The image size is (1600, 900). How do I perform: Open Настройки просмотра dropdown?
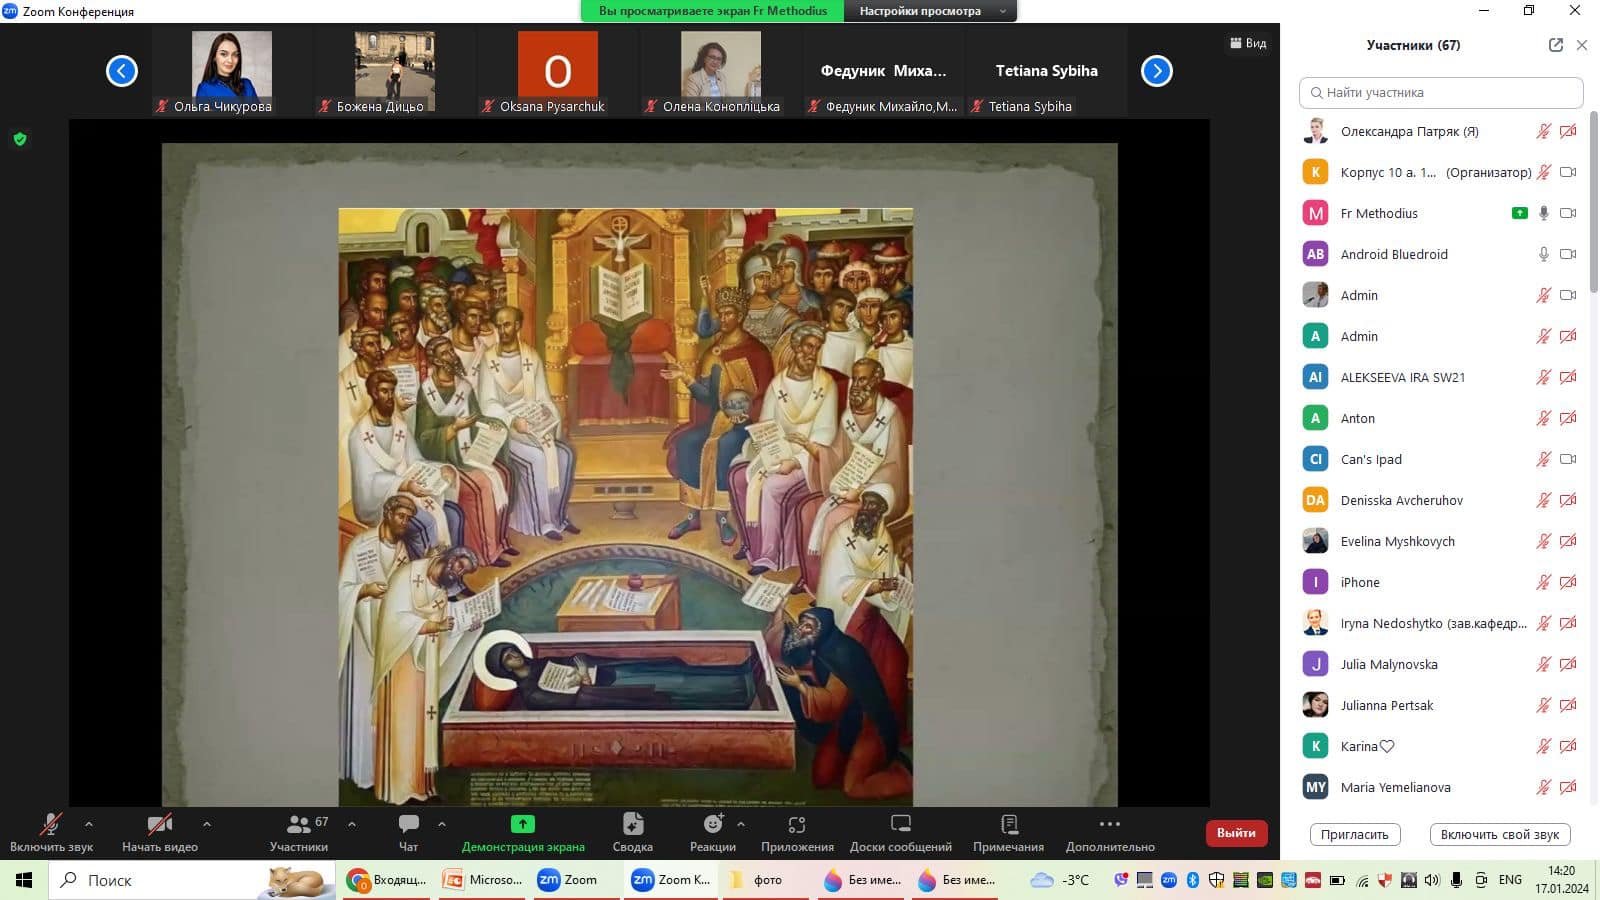[x=931, y=11]
